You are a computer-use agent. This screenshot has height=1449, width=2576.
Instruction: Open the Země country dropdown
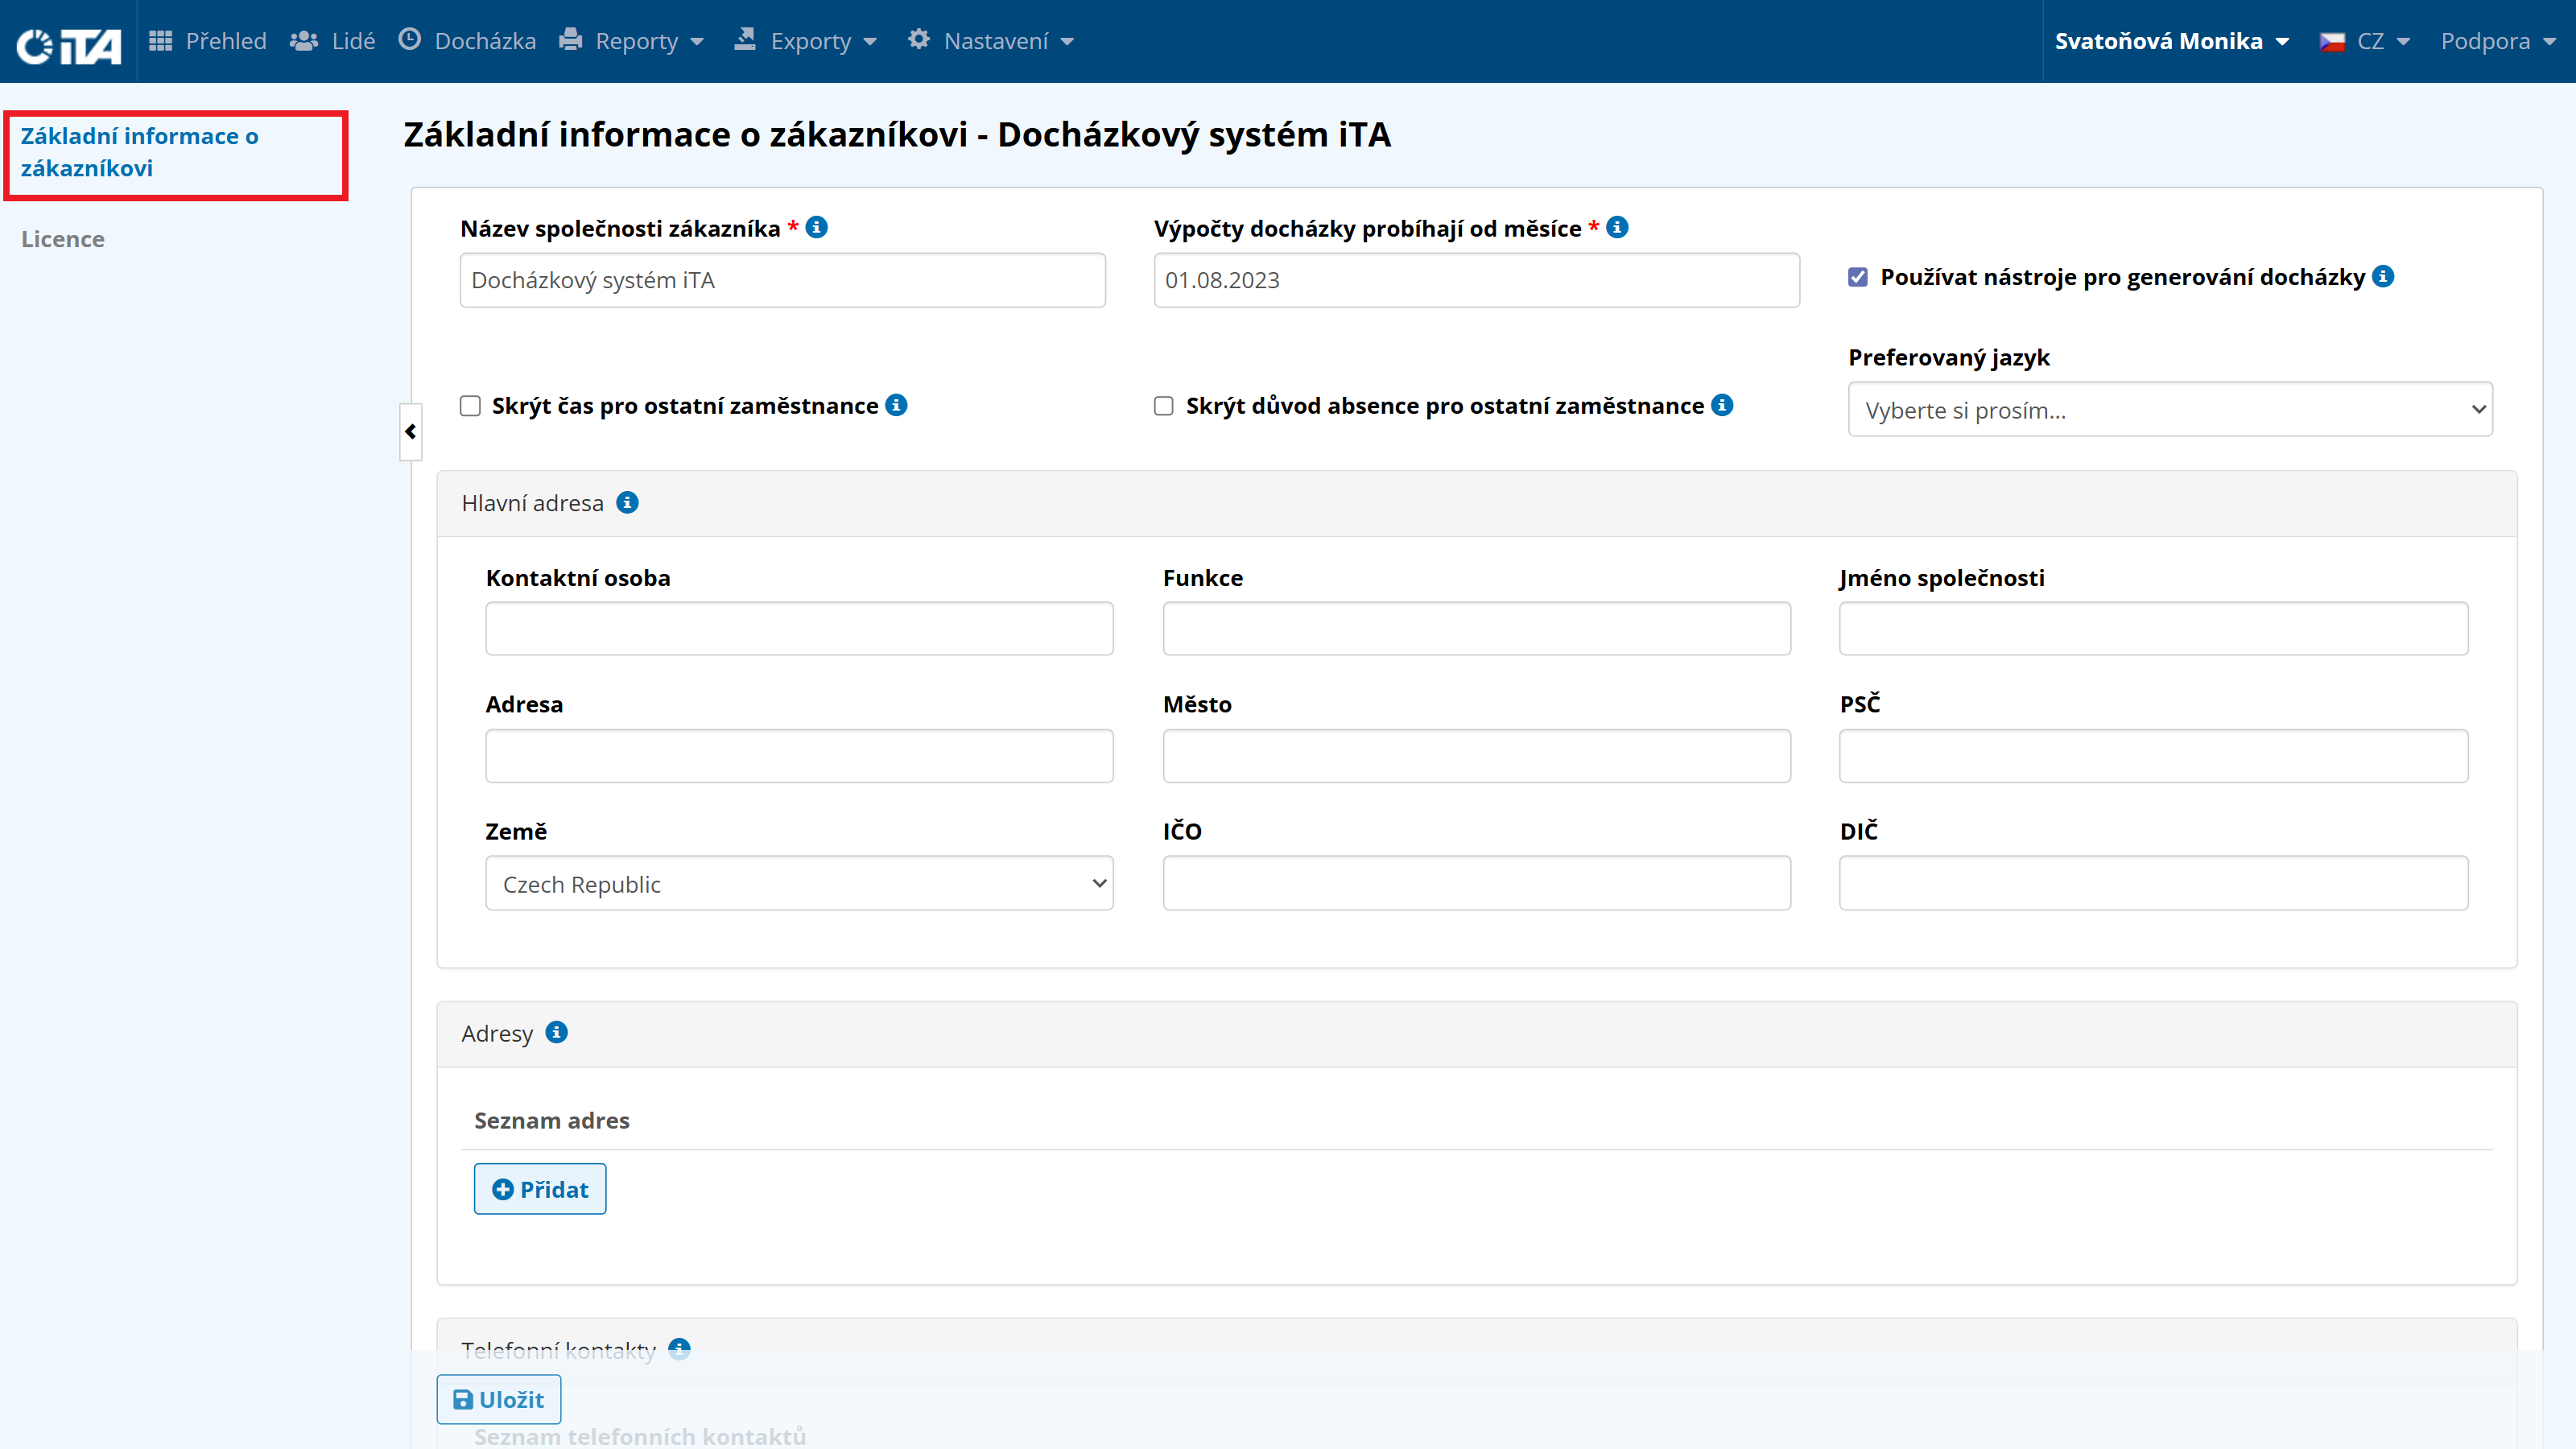click(799, 884)
